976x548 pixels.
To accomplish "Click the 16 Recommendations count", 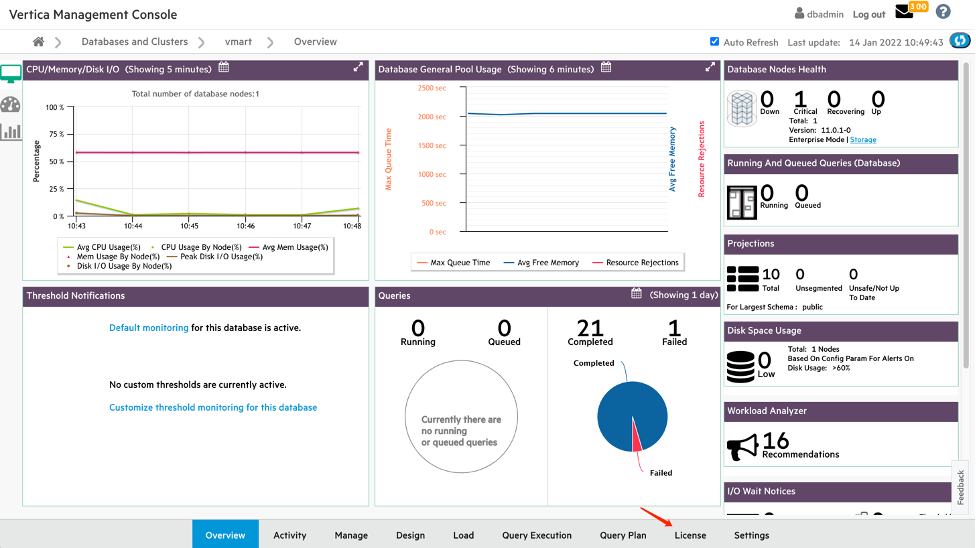I will 776,441.
